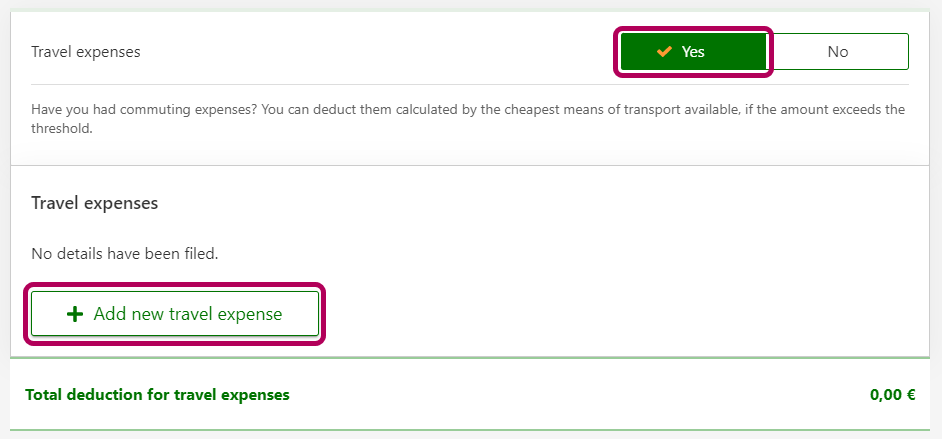Click the "Add new travel expense" green text
Viewport: 942px width, 439px height.
188,314
